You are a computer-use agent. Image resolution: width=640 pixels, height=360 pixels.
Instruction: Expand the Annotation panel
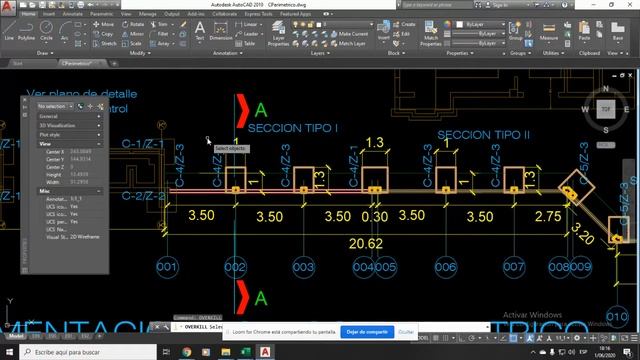tap(228, 53)
